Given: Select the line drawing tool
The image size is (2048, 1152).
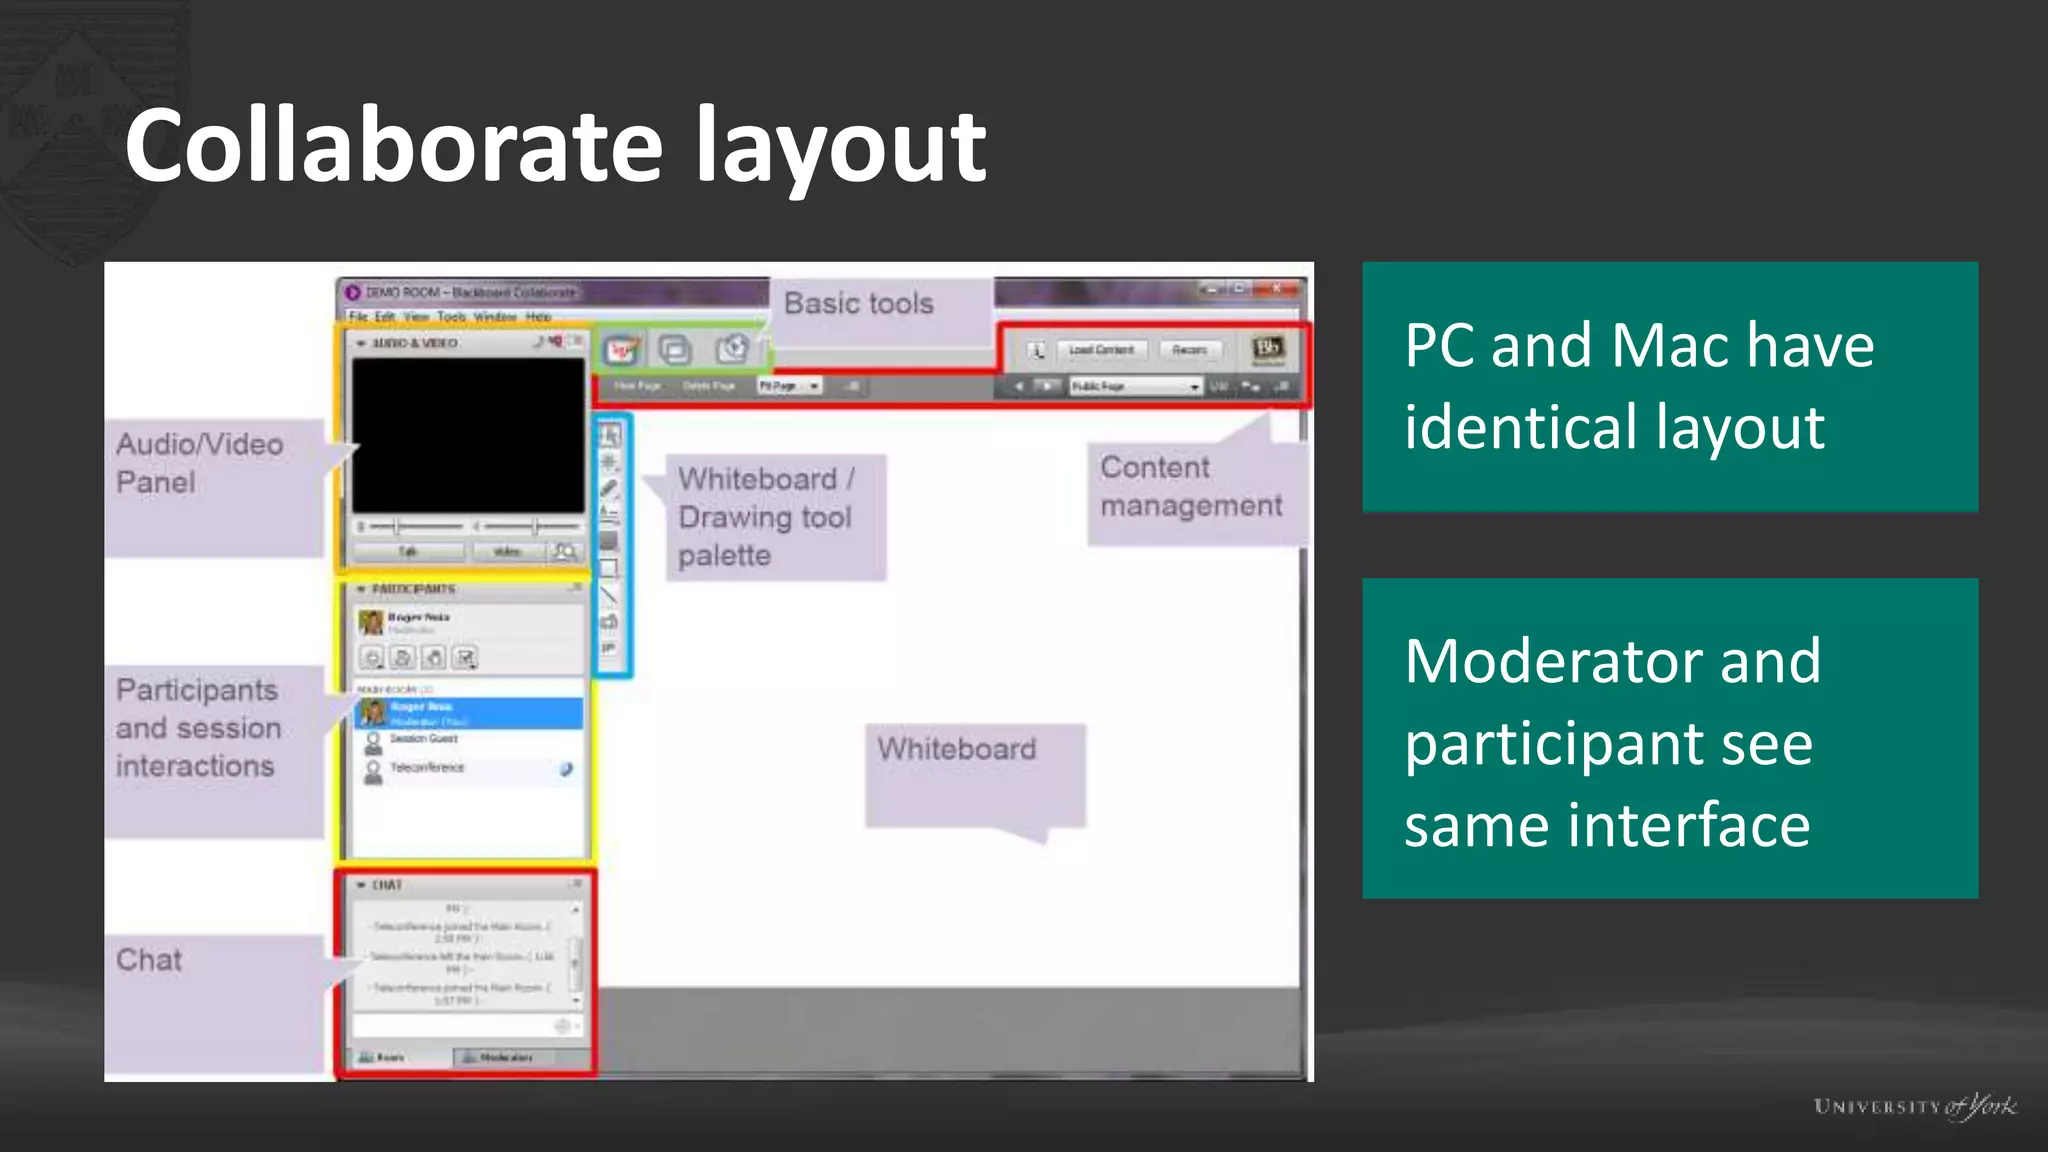Looking at the screenshot, I should [x=609, y=595].
